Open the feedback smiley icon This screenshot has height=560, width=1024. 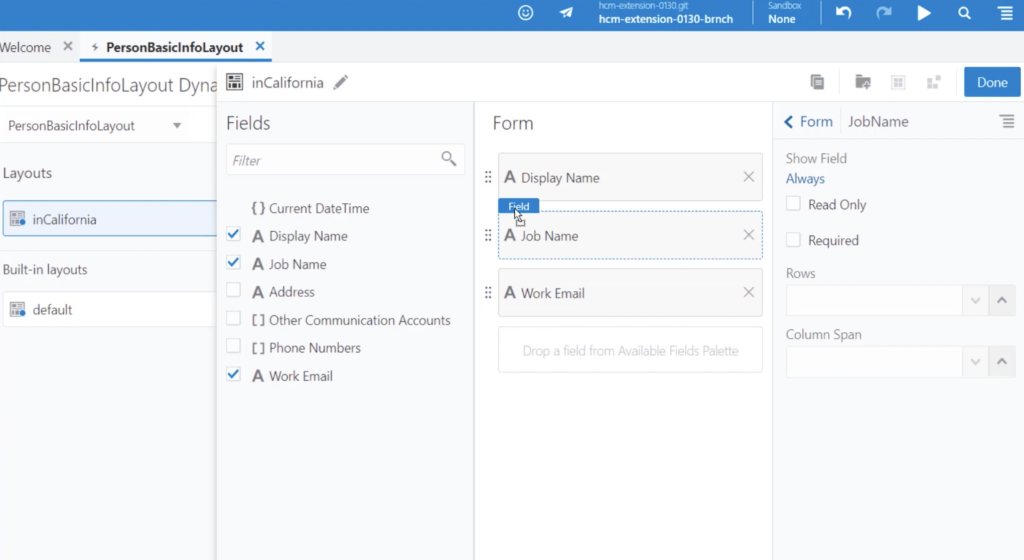coord(525,13)
